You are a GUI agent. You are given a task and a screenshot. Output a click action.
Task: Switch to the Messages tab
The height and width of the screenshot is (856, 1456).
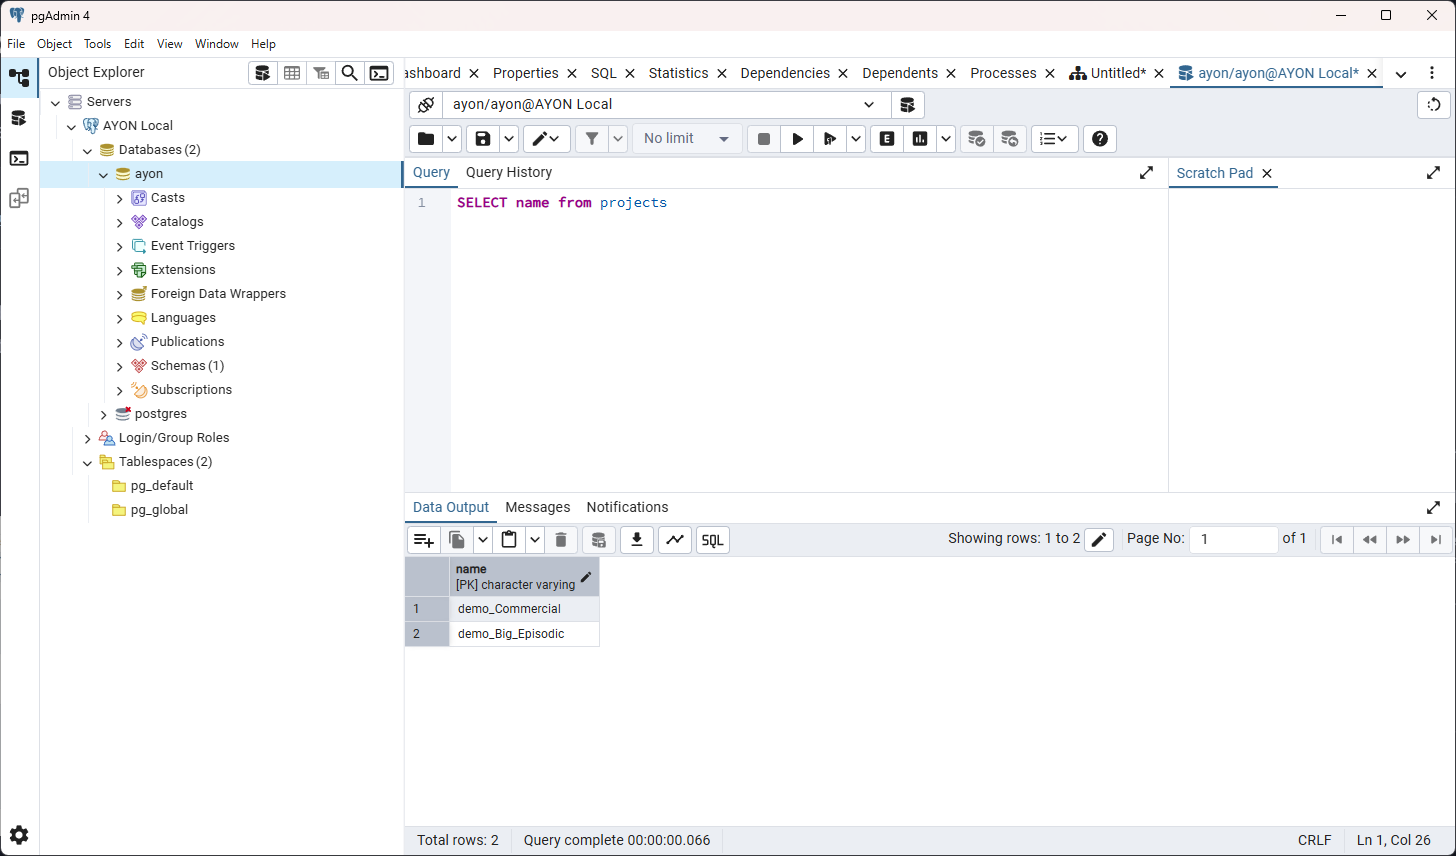pyautogui.click(x=537, y=507)
